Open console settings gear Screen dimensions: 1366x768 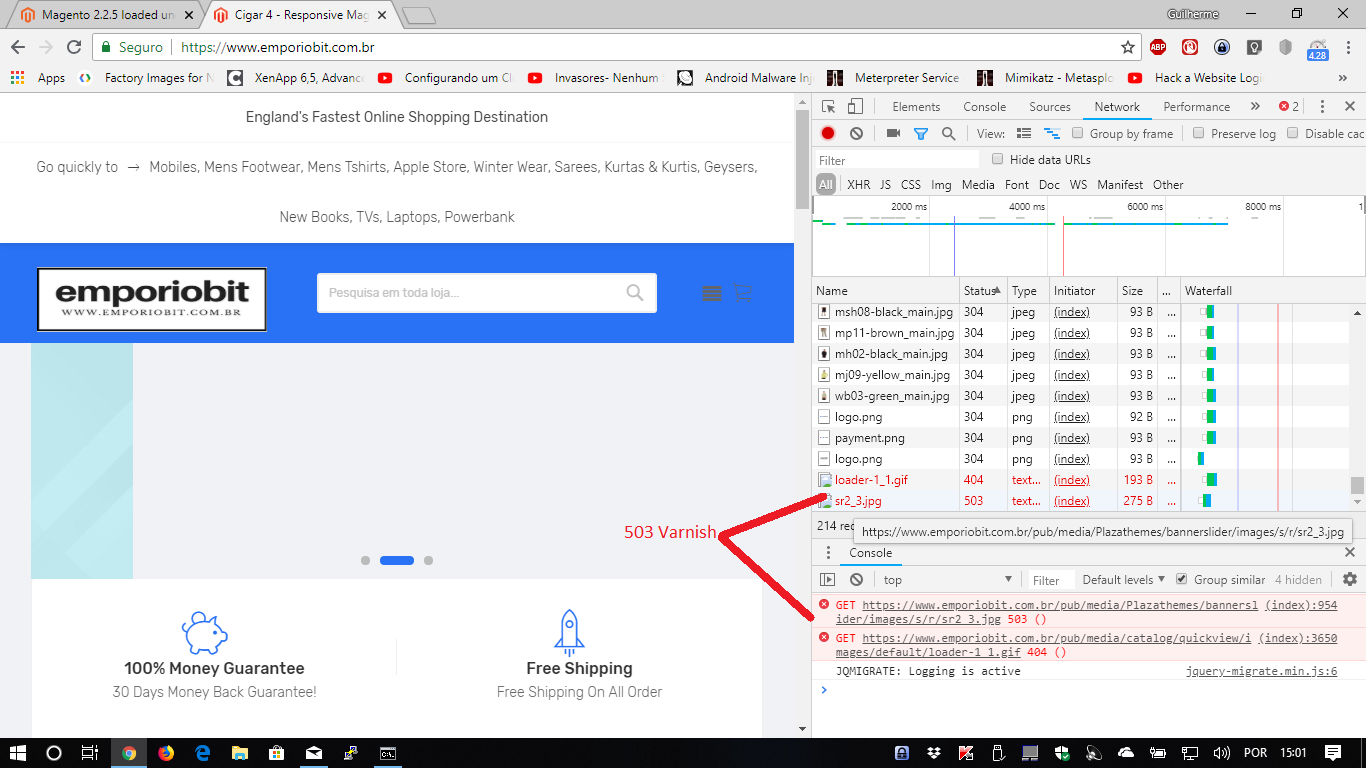click(1350, 579)
